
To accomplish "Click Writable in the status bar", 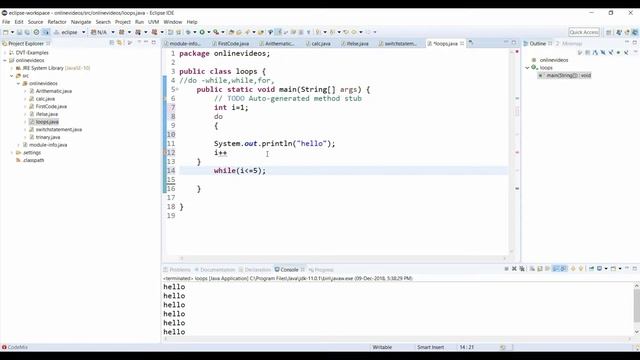I will 382,347.
